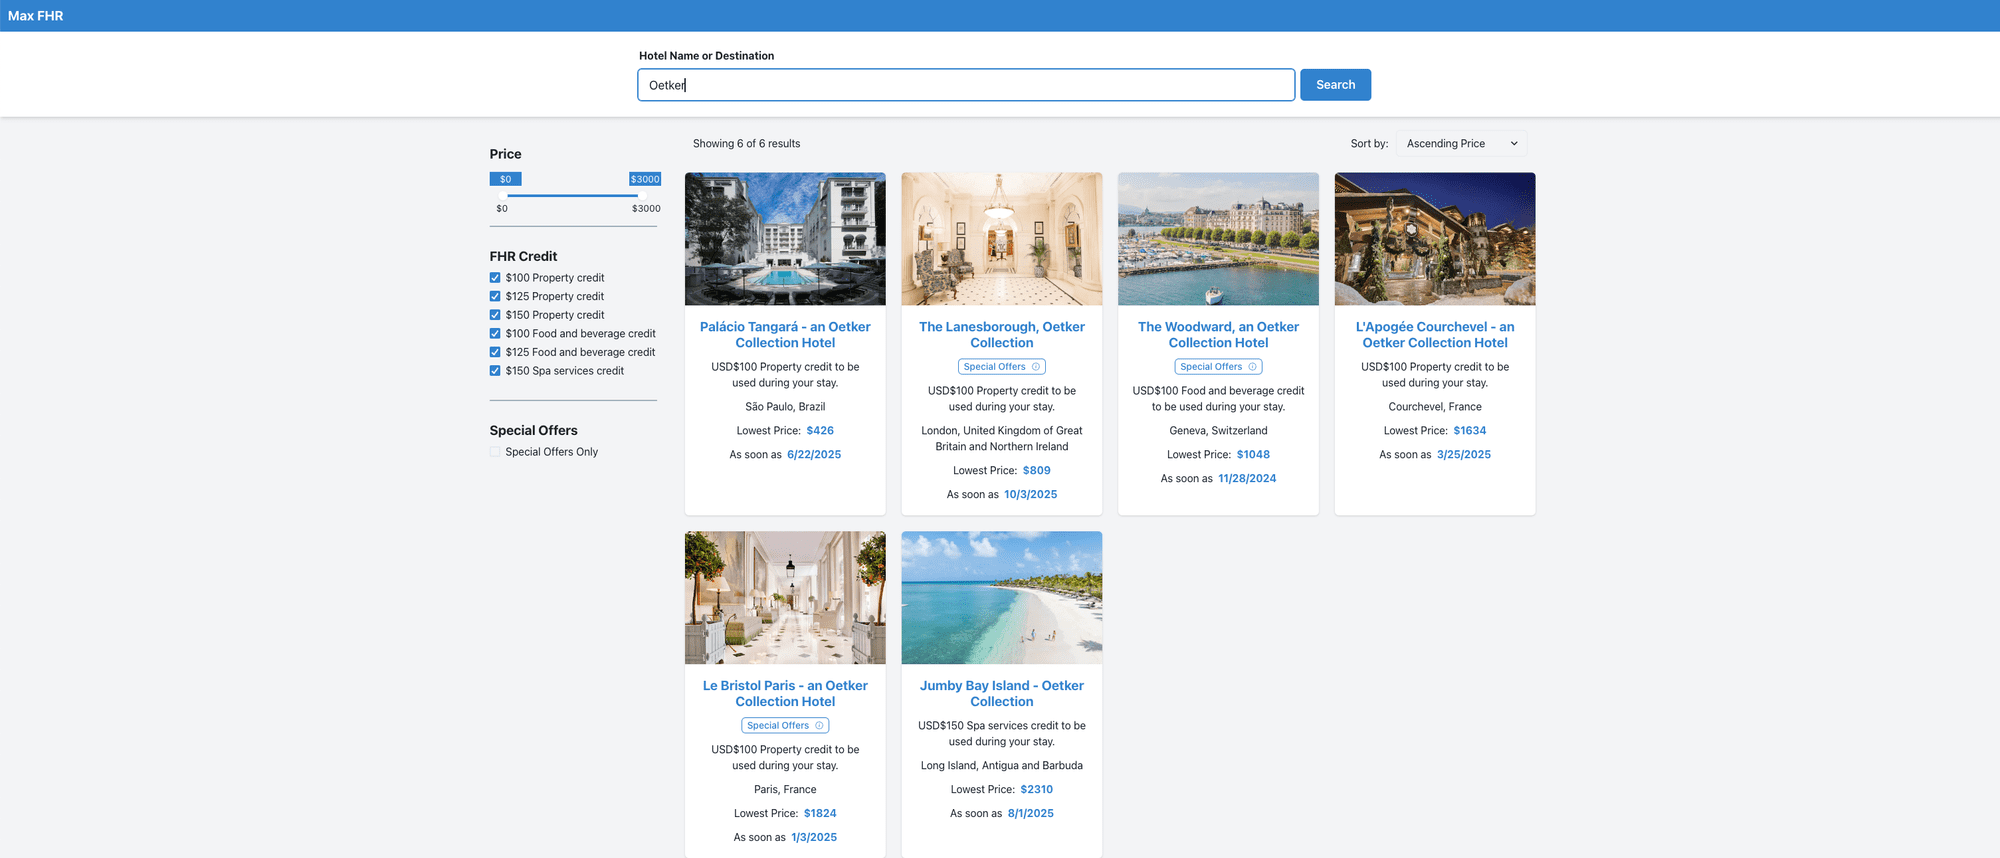
Task: Click the 3/25/2025 availability date
Action: click(x=1464, y=455)
